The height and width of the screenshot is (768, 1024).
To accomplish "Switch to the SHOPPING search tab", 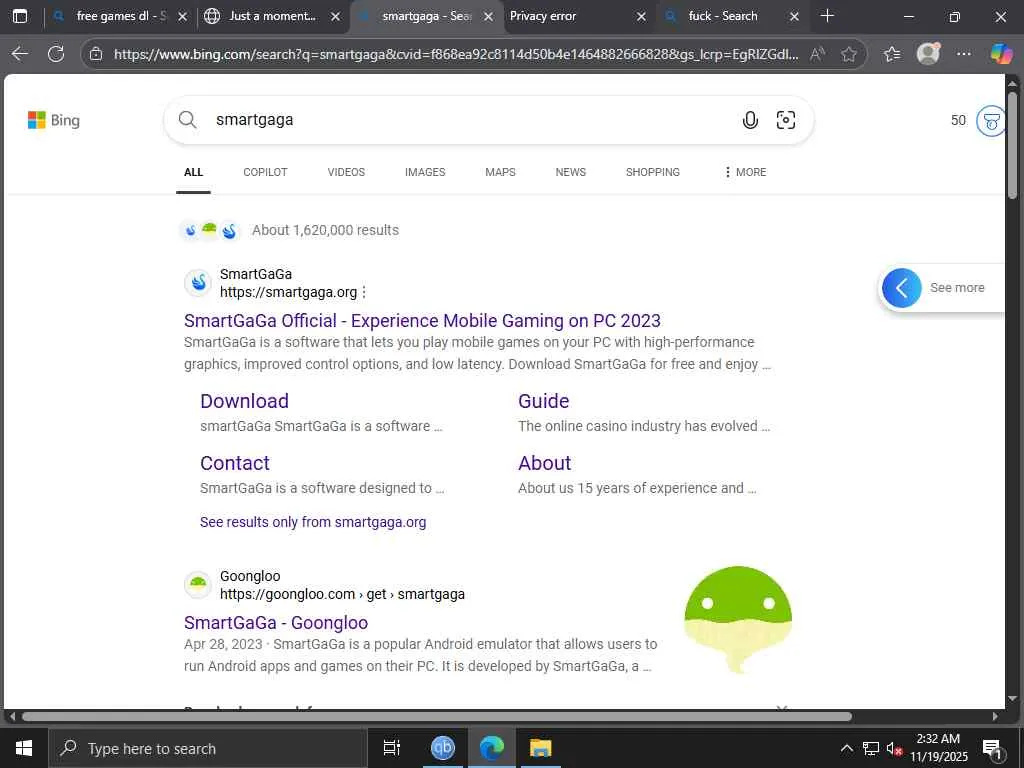I will point(652,172).
